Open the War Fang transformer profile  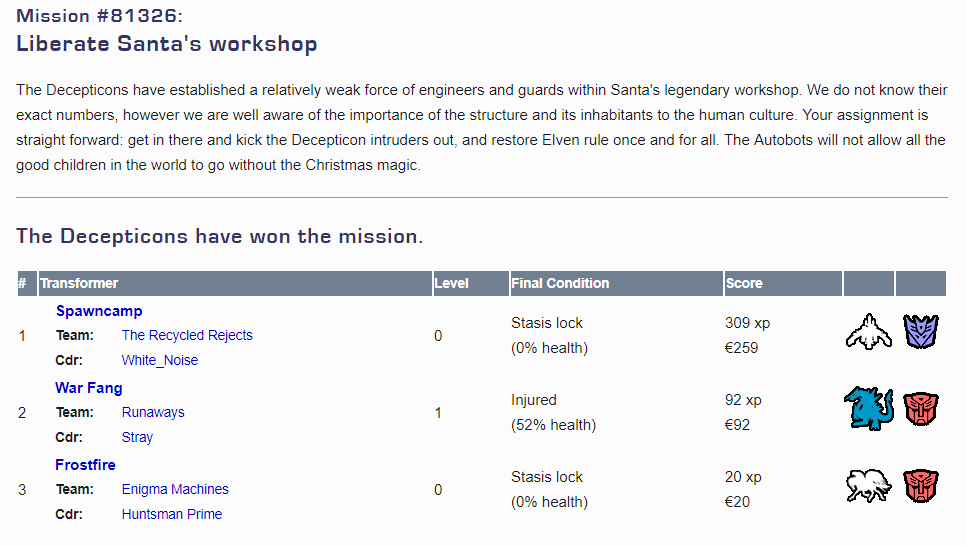pos(89,388)
